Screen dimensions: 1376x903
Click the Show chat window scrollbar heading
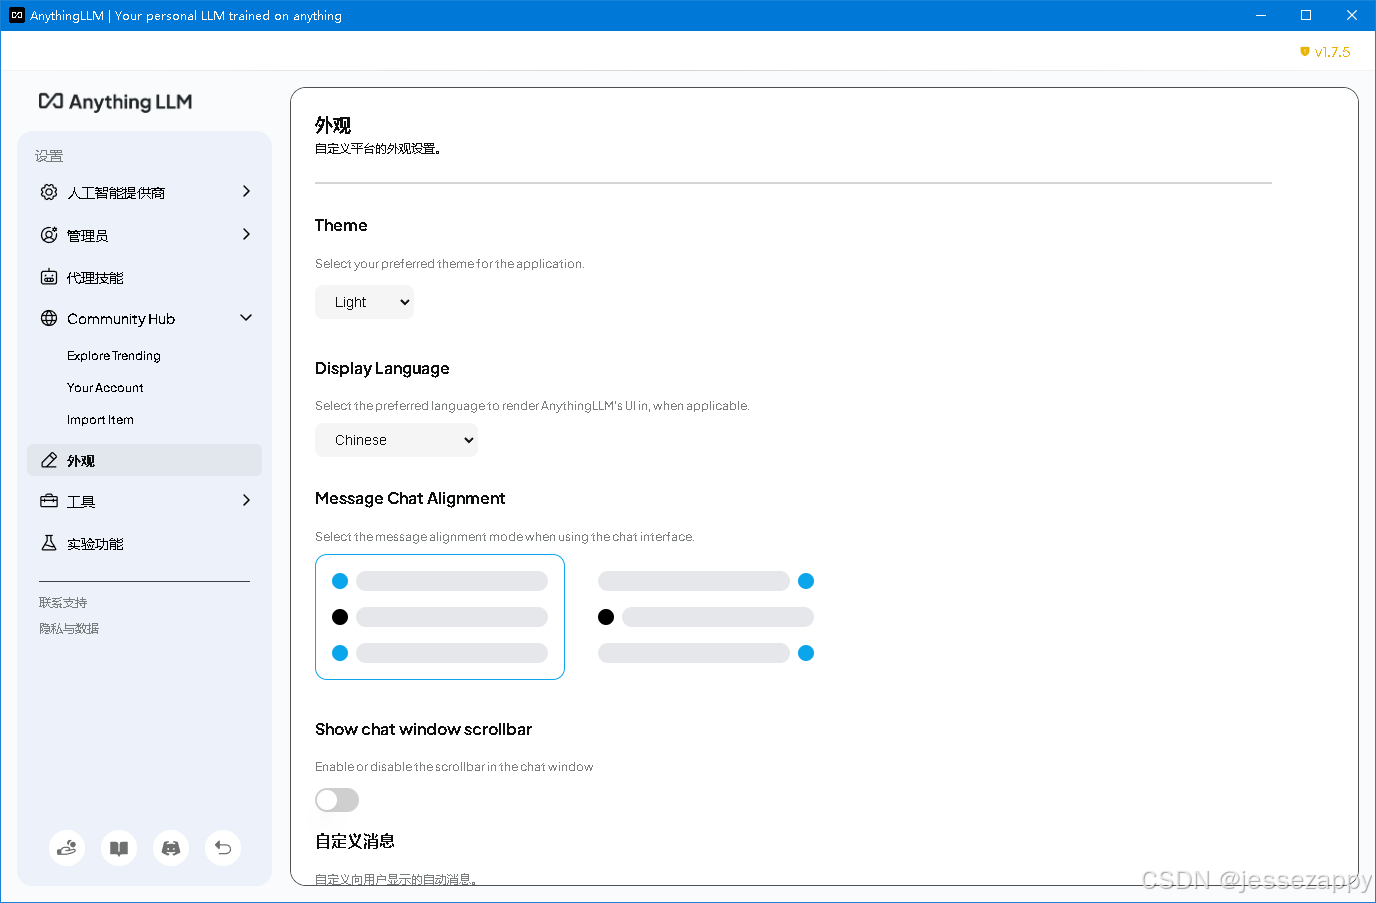(x=423, y=729)
